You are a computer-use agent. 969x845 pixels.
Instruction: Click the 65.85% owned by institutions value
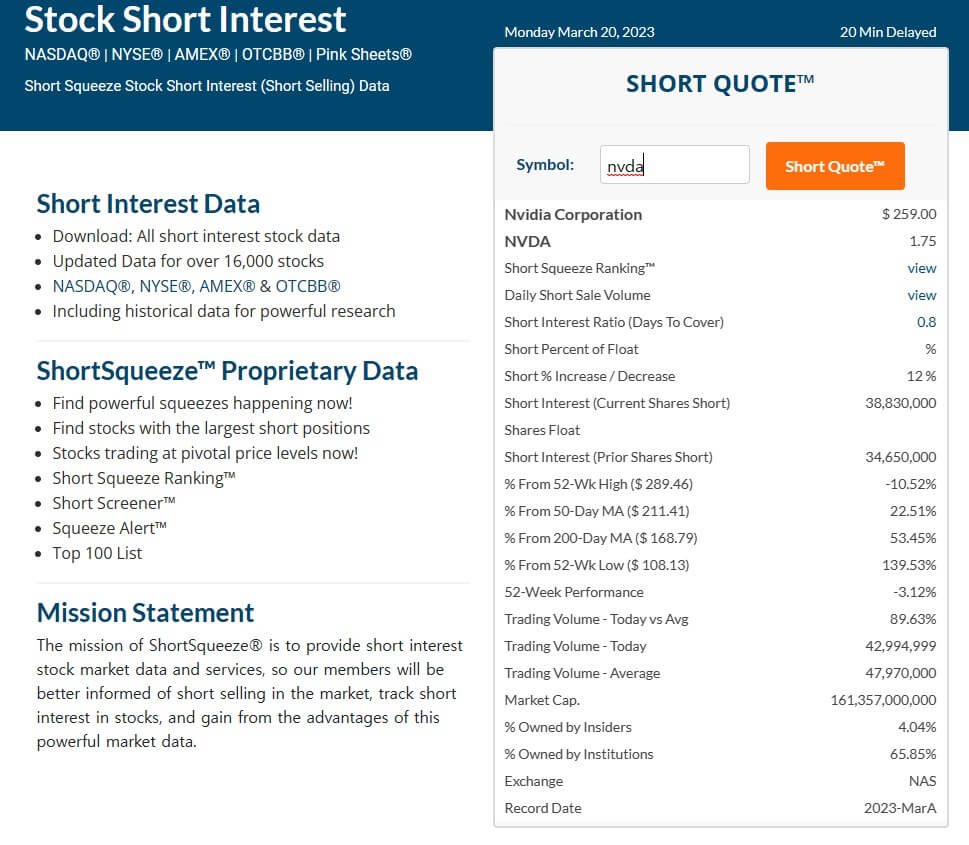tap(913, 754)
